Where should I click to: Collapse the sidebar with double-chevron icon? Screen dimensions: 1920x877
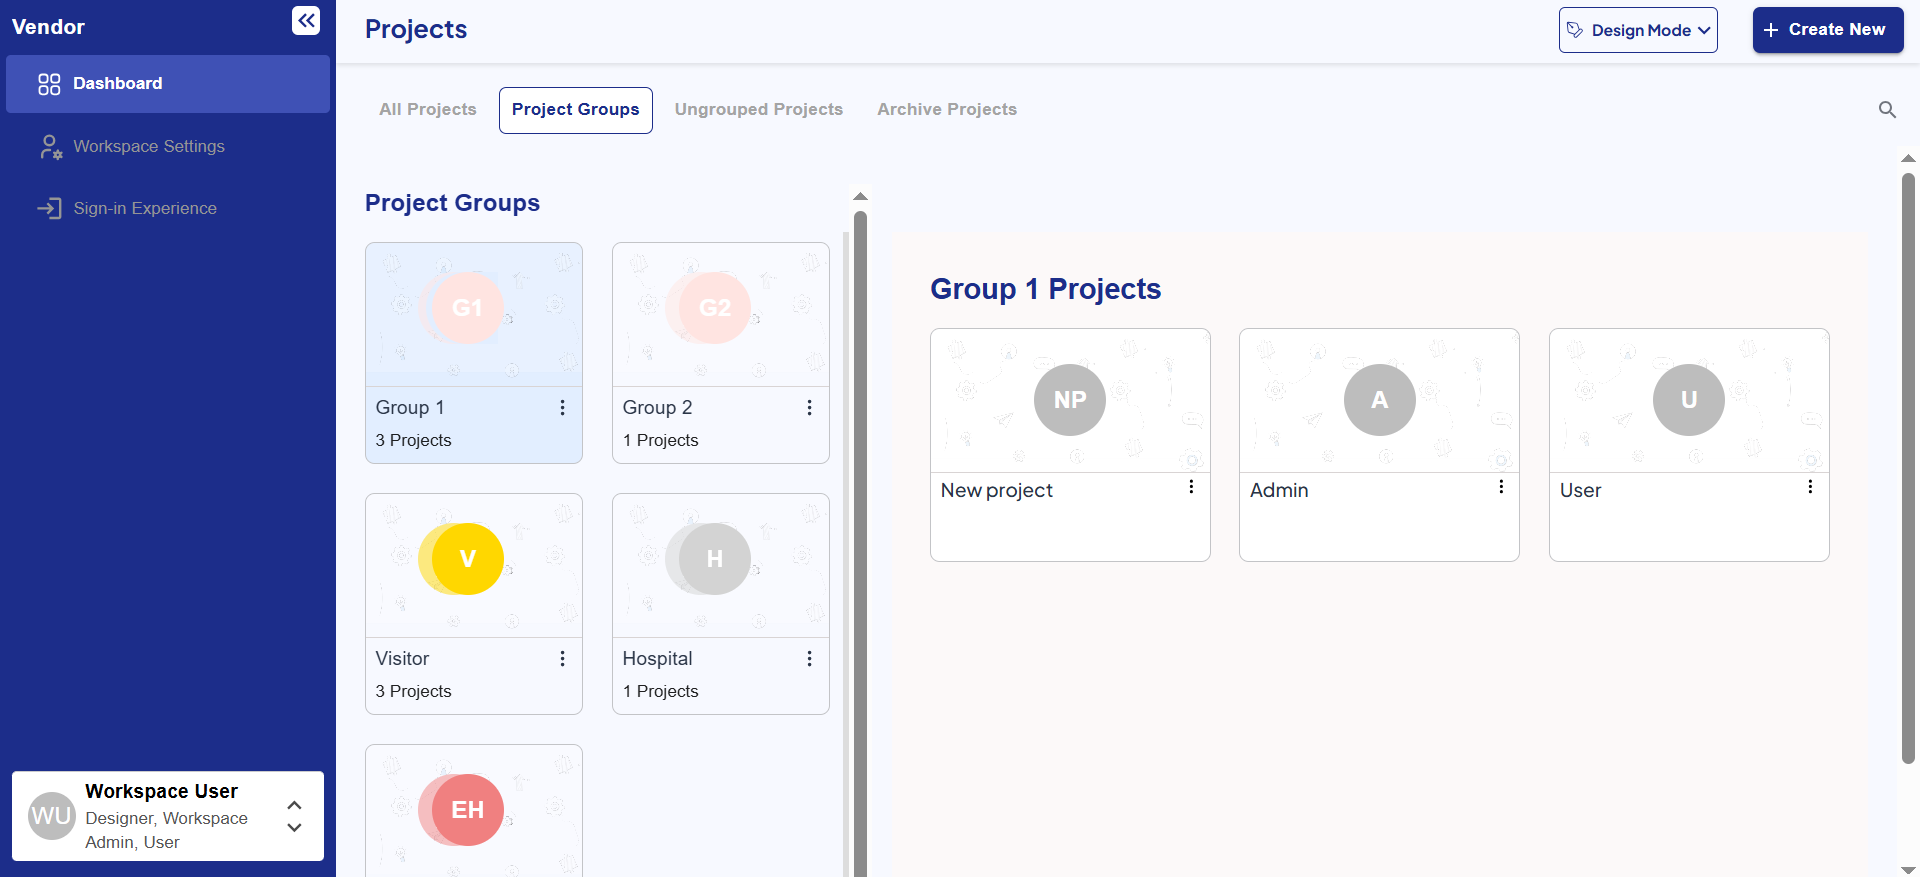click(306, 21)
